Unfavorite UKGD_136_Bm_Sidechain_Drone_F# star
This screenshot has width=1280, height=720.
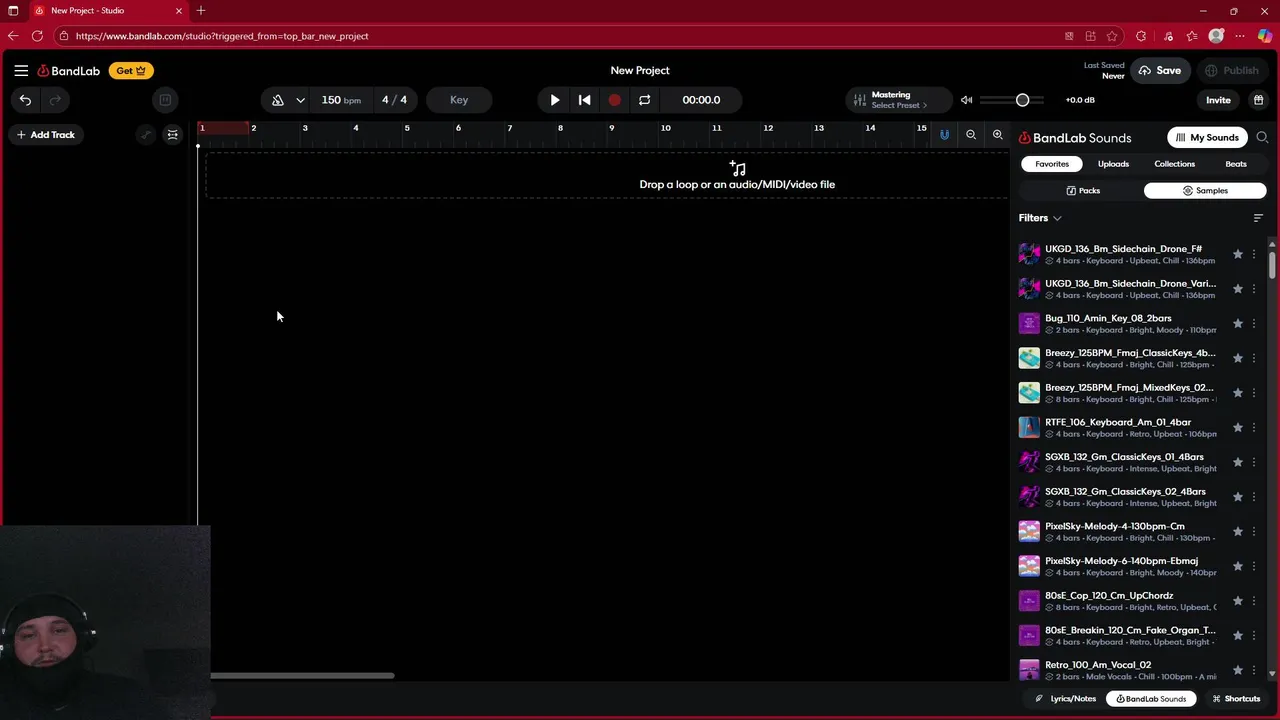1238,254
